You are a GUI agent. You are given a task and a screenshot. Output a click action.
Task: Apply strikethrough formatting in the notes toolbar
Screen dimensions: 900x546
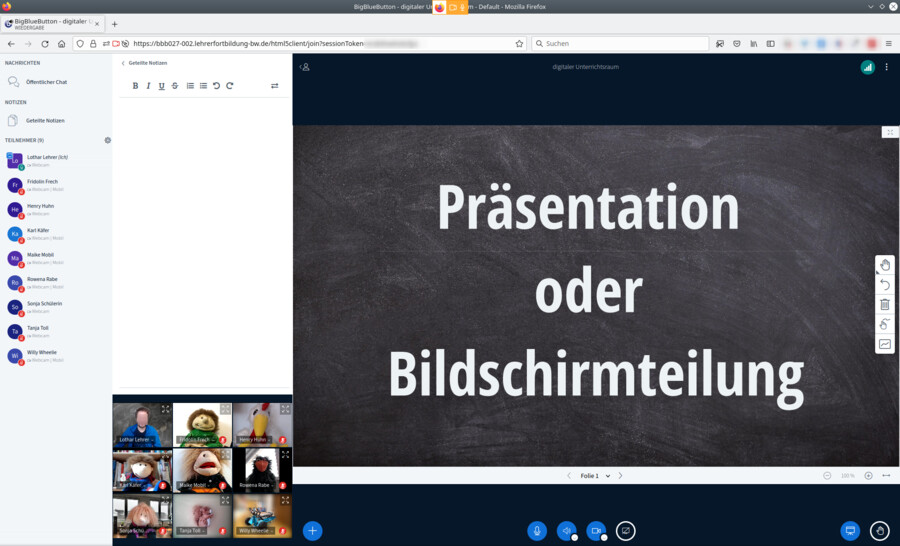point(175,86)
